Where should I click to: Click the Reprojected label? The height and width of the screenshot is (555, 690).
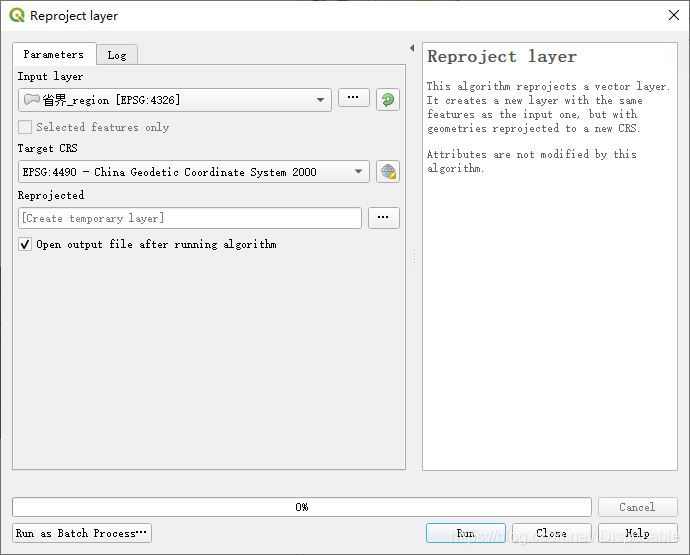51,195
